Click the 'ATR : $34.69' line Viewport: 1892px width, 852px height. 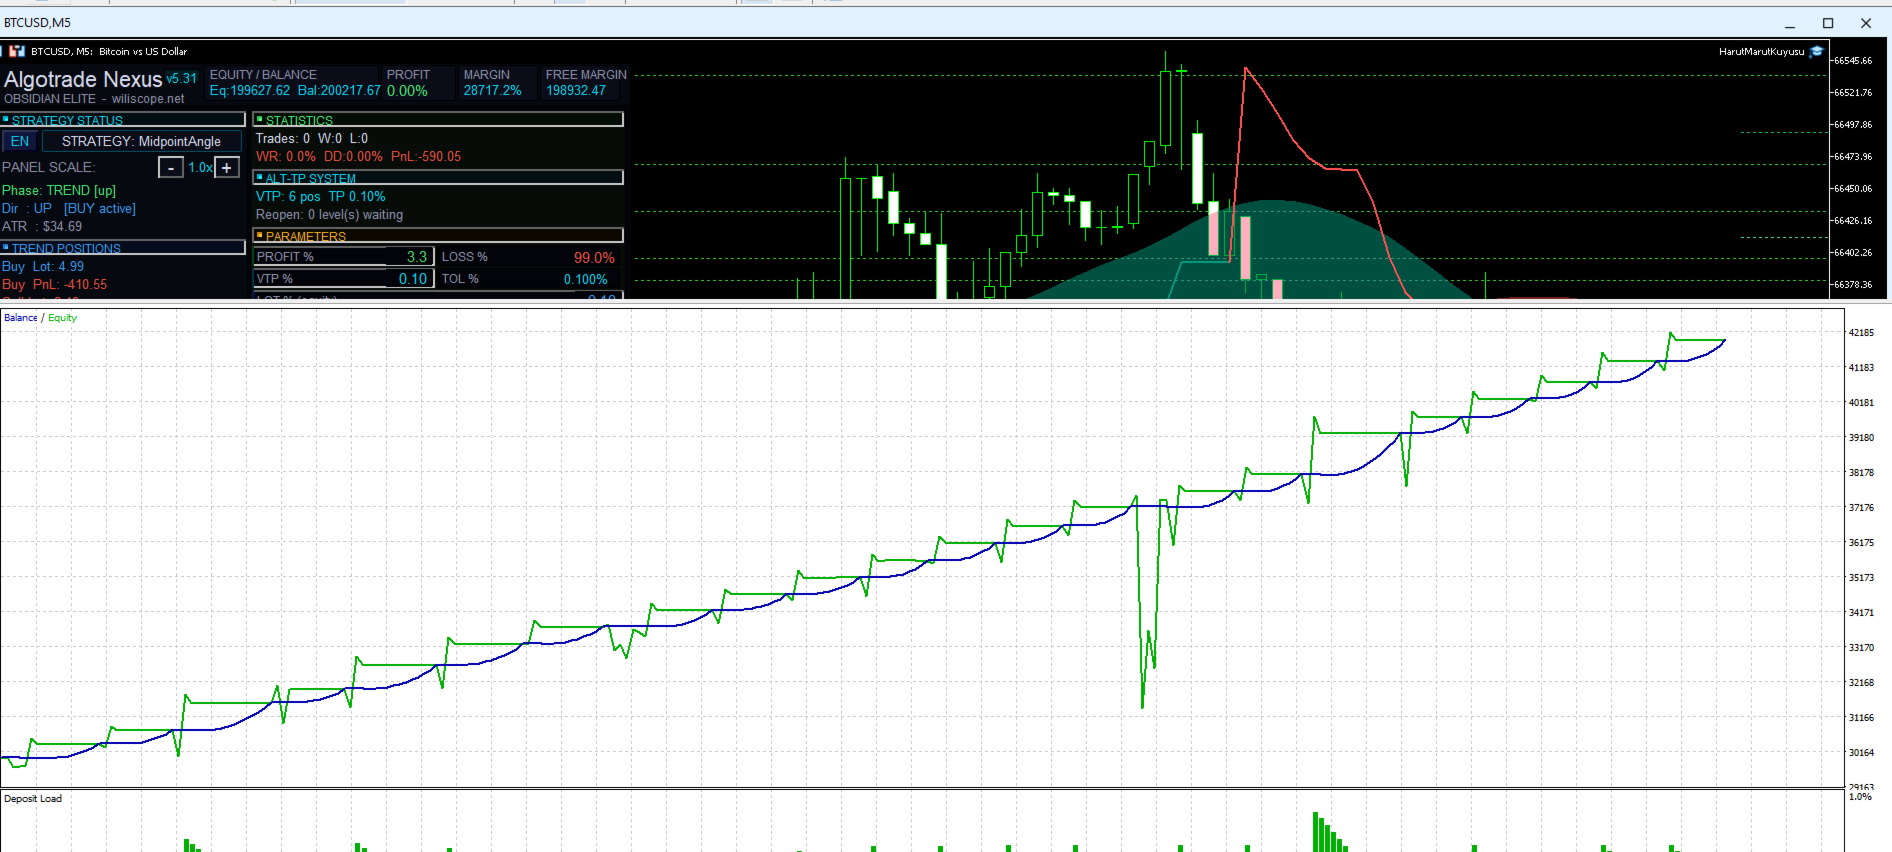tap(42, 227)
